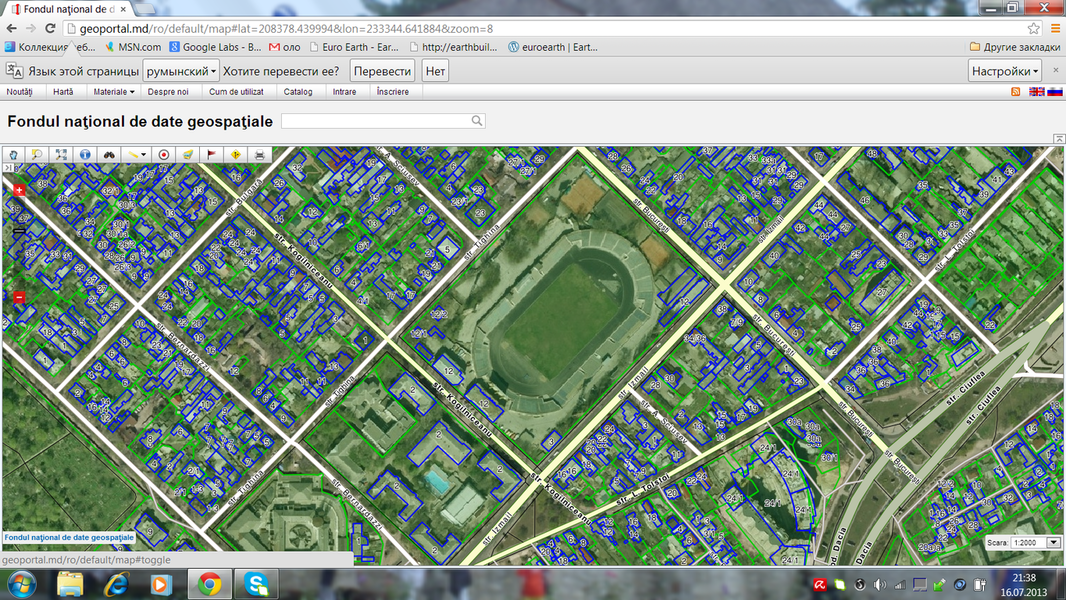This screenshot has width=1066, height=600.
Task: Click the printer icon in map toolbar
Action: 260,155
